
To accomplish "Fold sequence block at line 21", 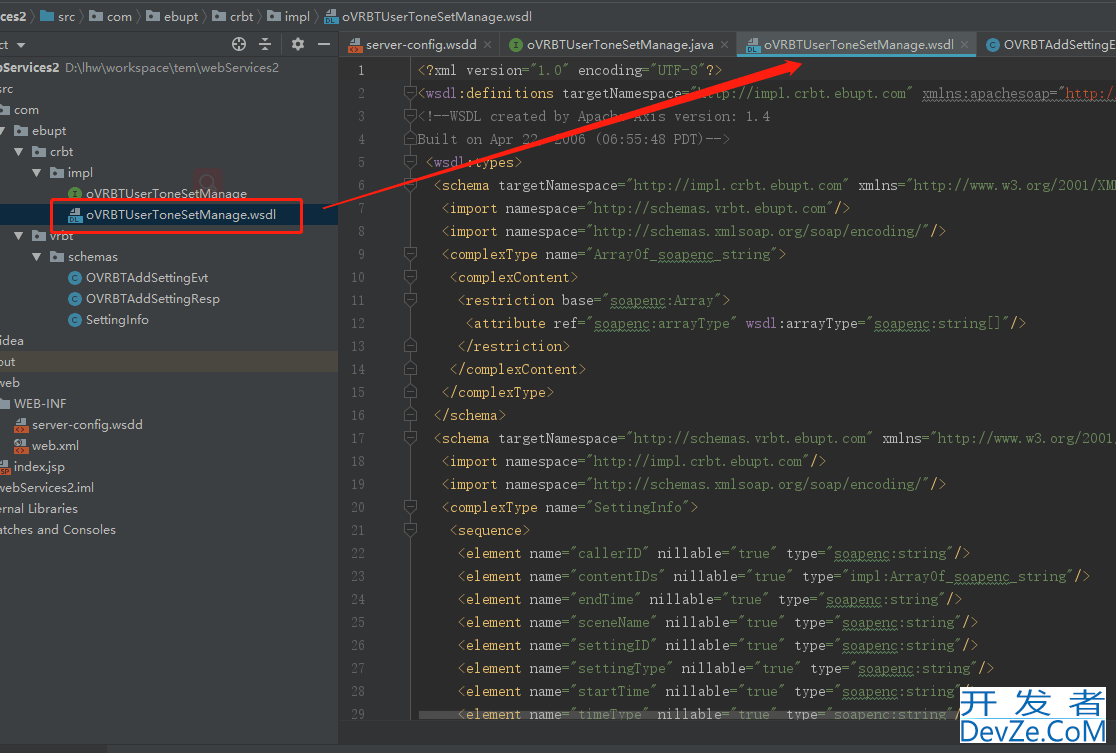I will 410,530.
